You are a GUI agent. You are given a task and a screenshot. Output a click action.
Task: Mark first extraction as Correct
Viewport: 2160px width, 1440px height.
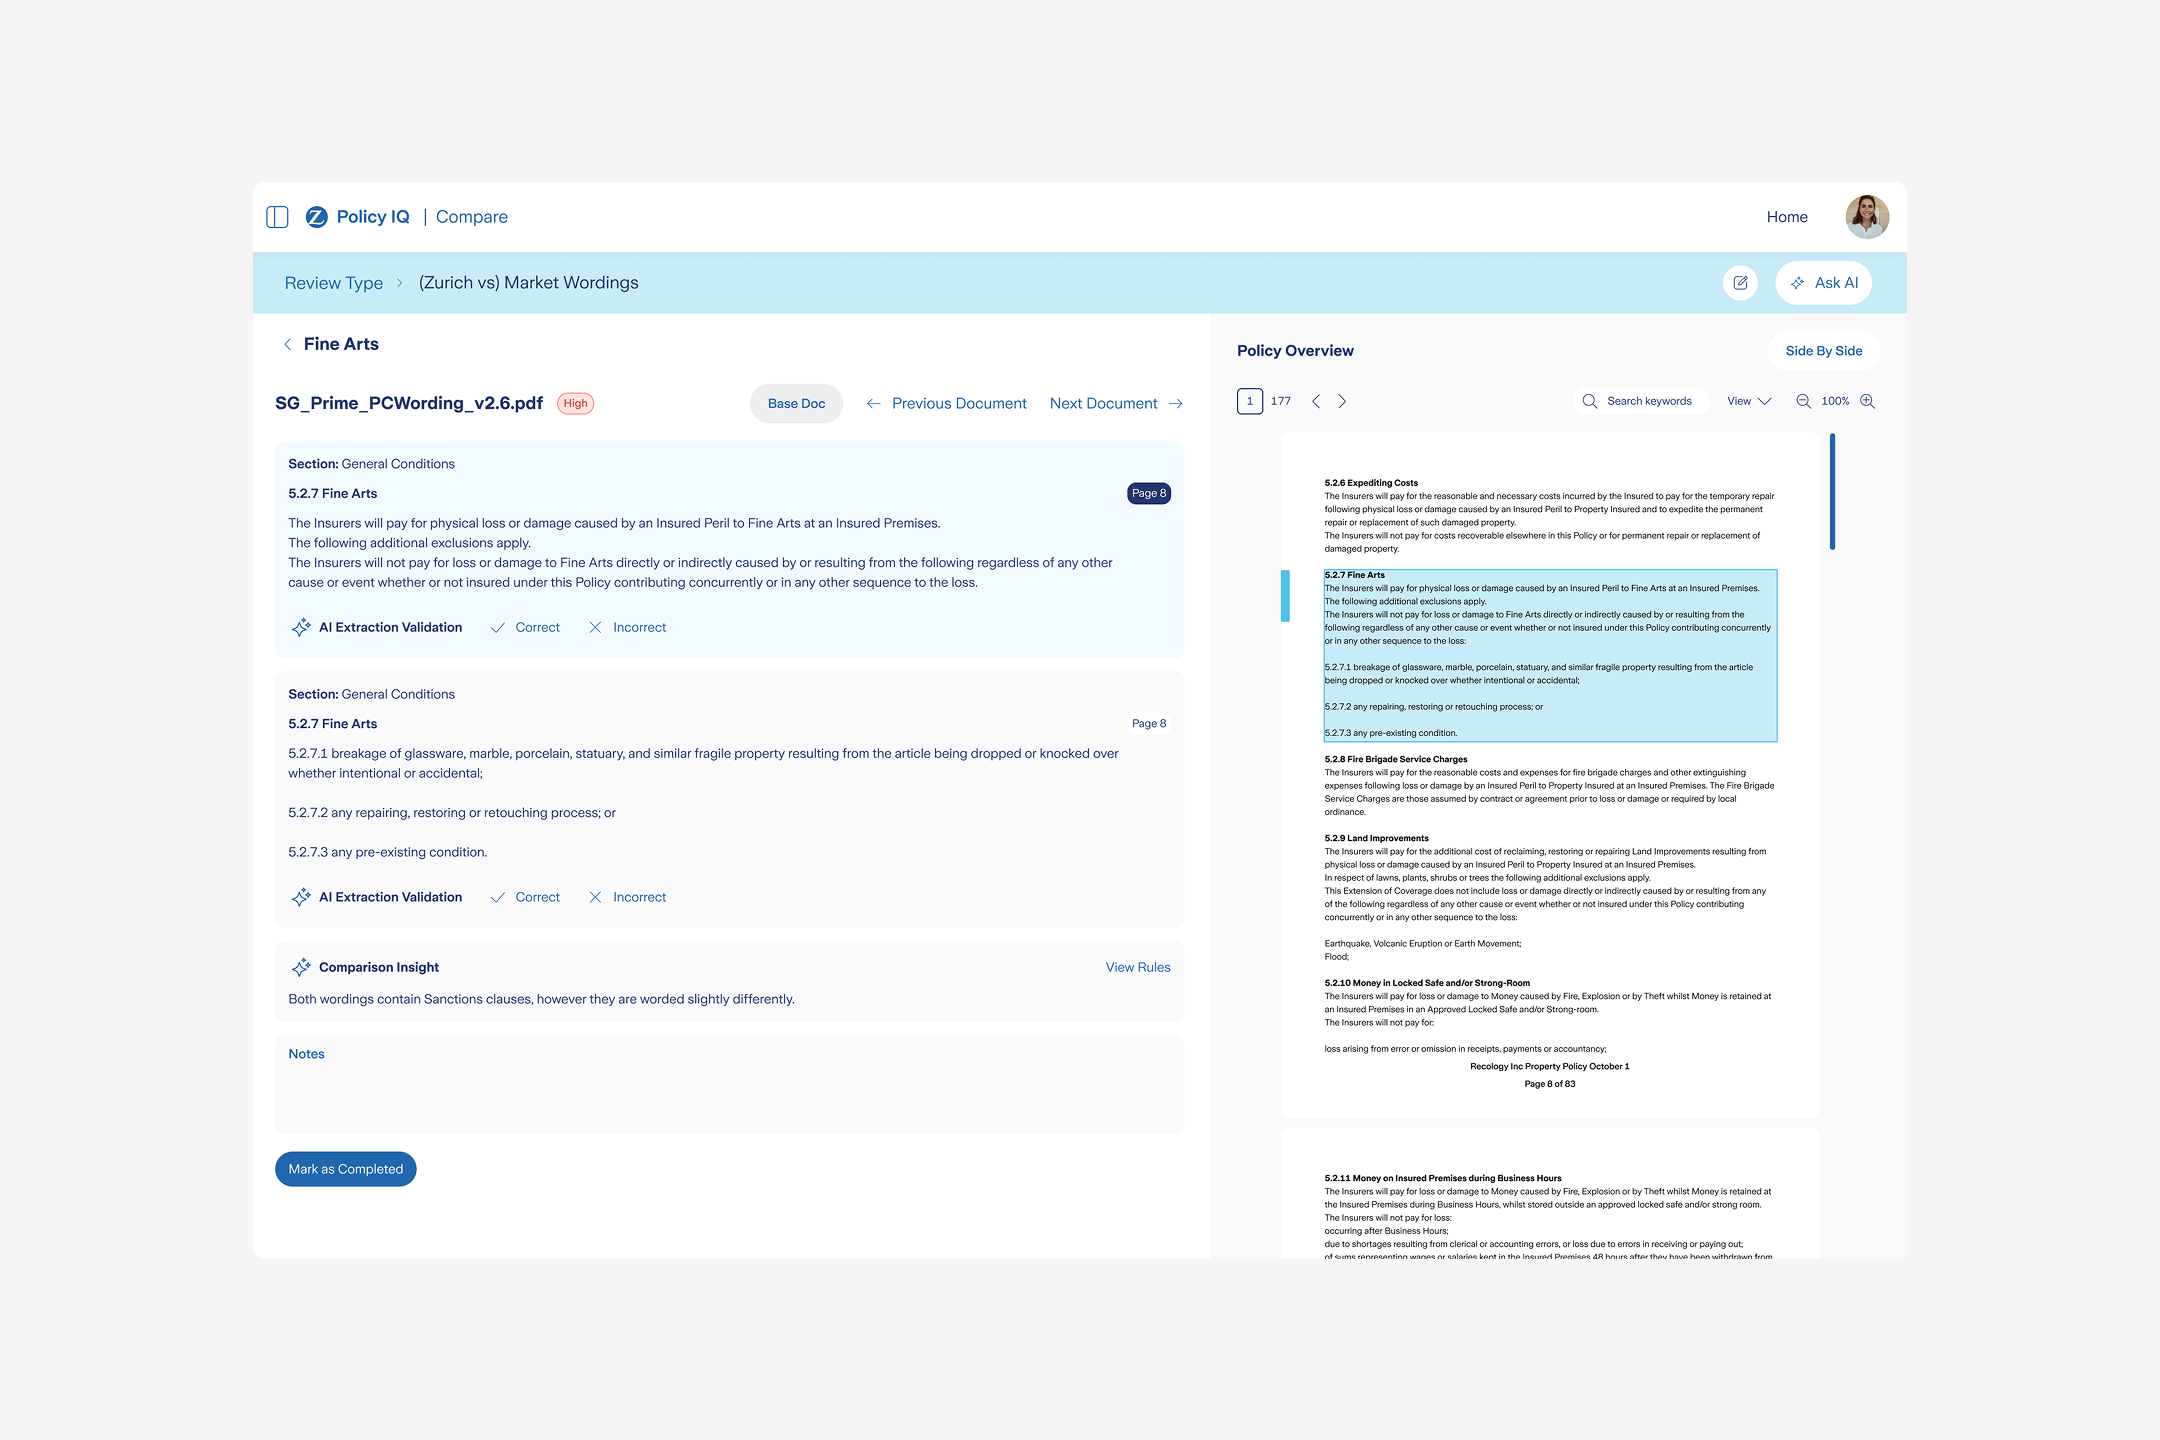pos(525,627)
